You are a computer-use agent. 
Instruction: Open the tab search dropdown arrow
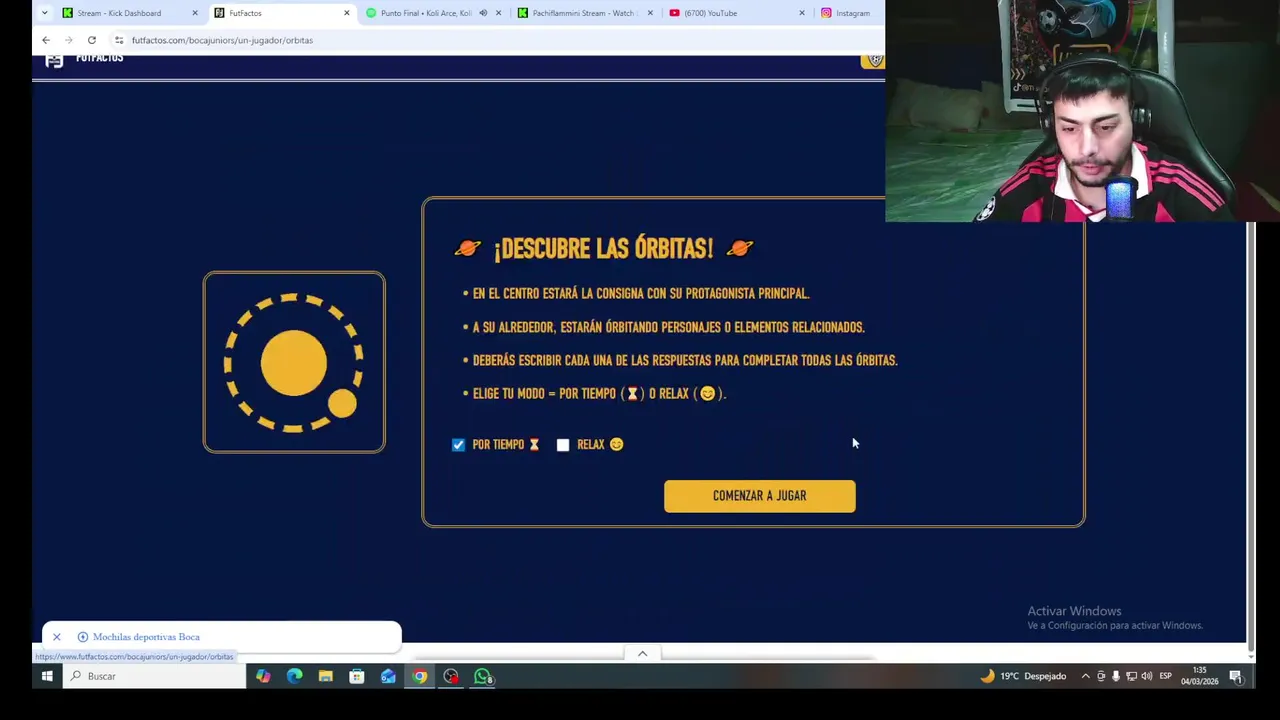coord(44,13)
